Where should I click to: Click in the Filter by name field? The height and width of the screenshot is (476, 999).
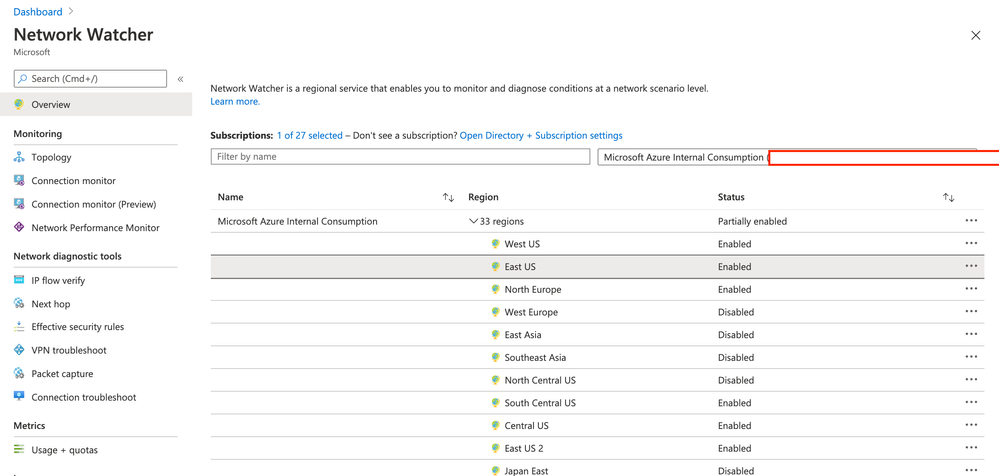click(400, 157)
